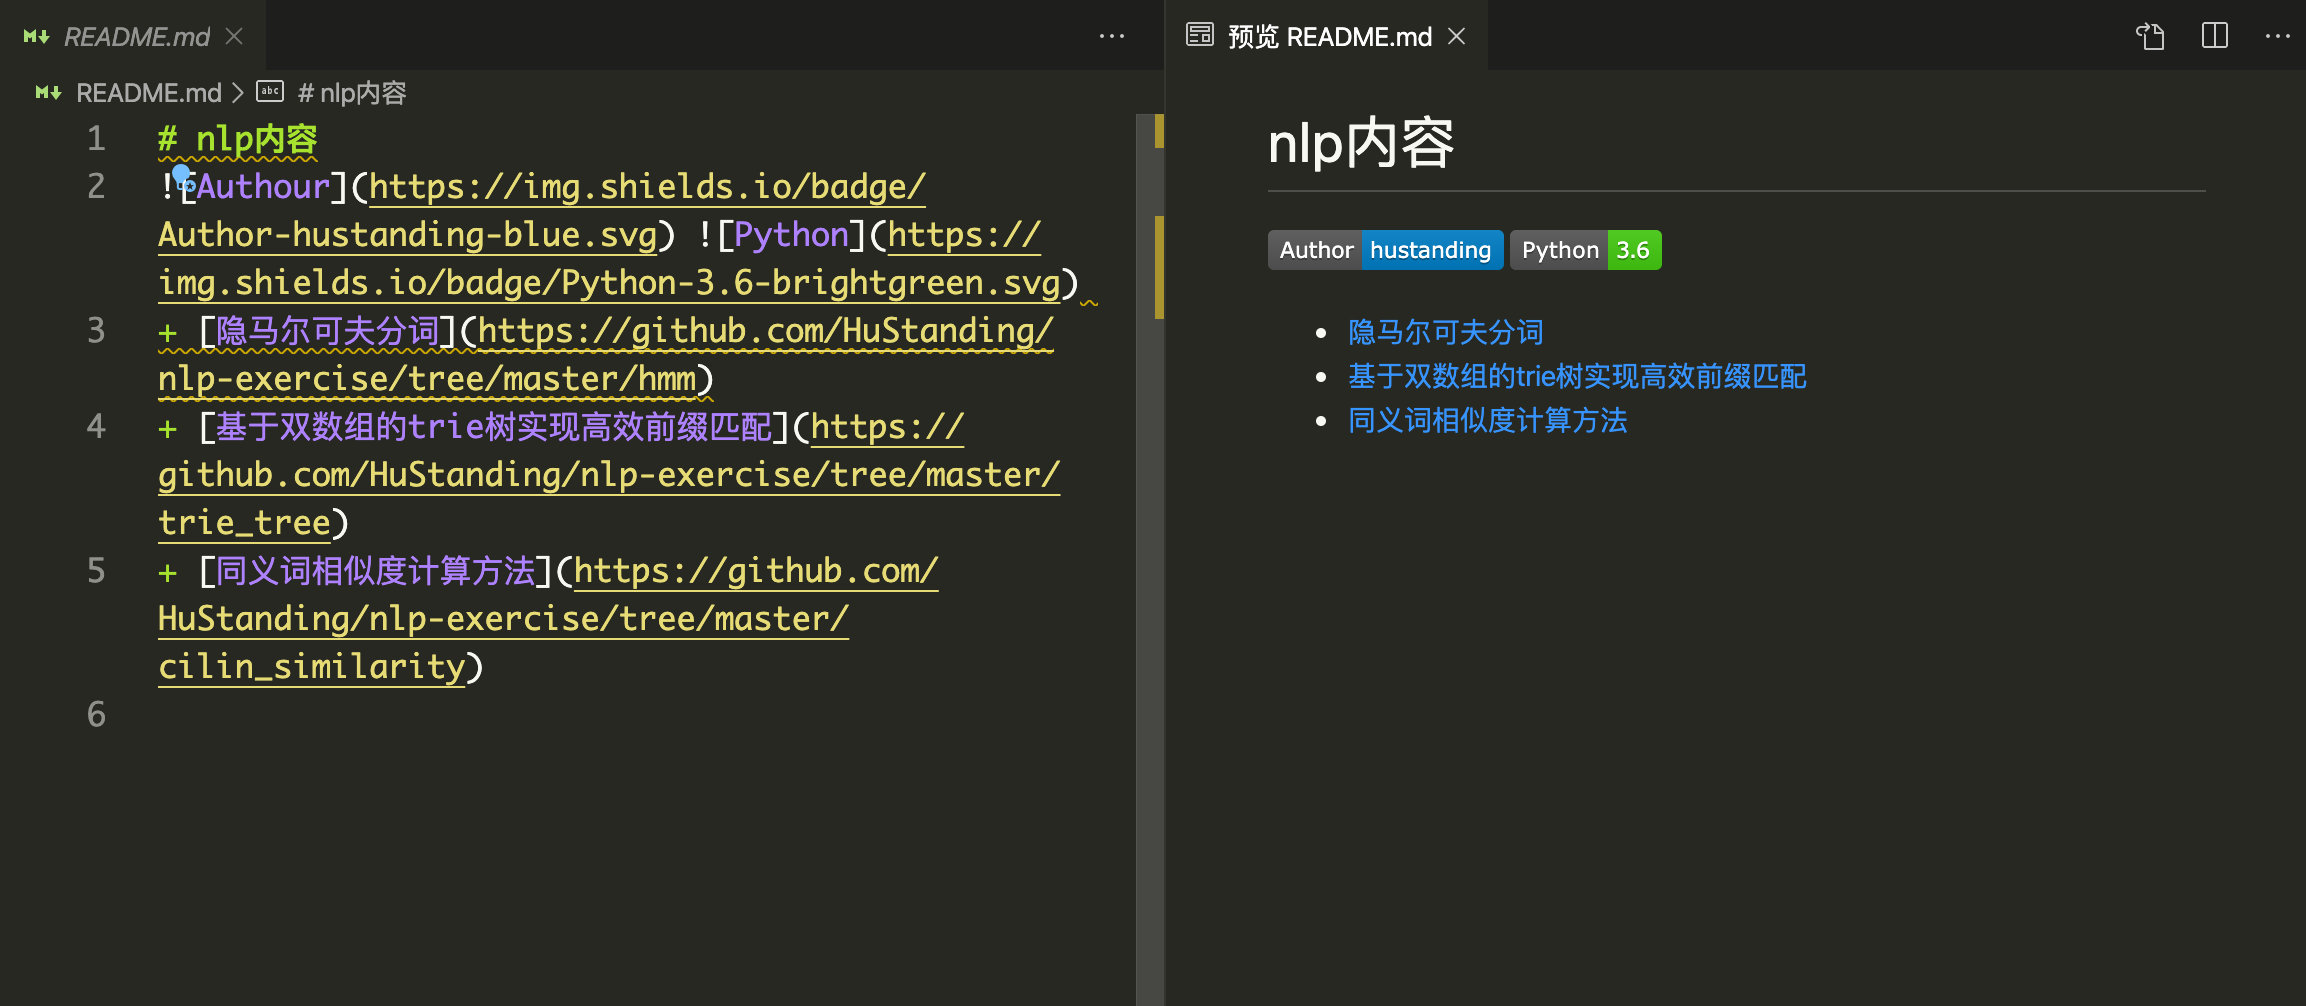Click the Author hustanding badge image
This screenshot has width=2306, height=1006.
[1385, 250]
